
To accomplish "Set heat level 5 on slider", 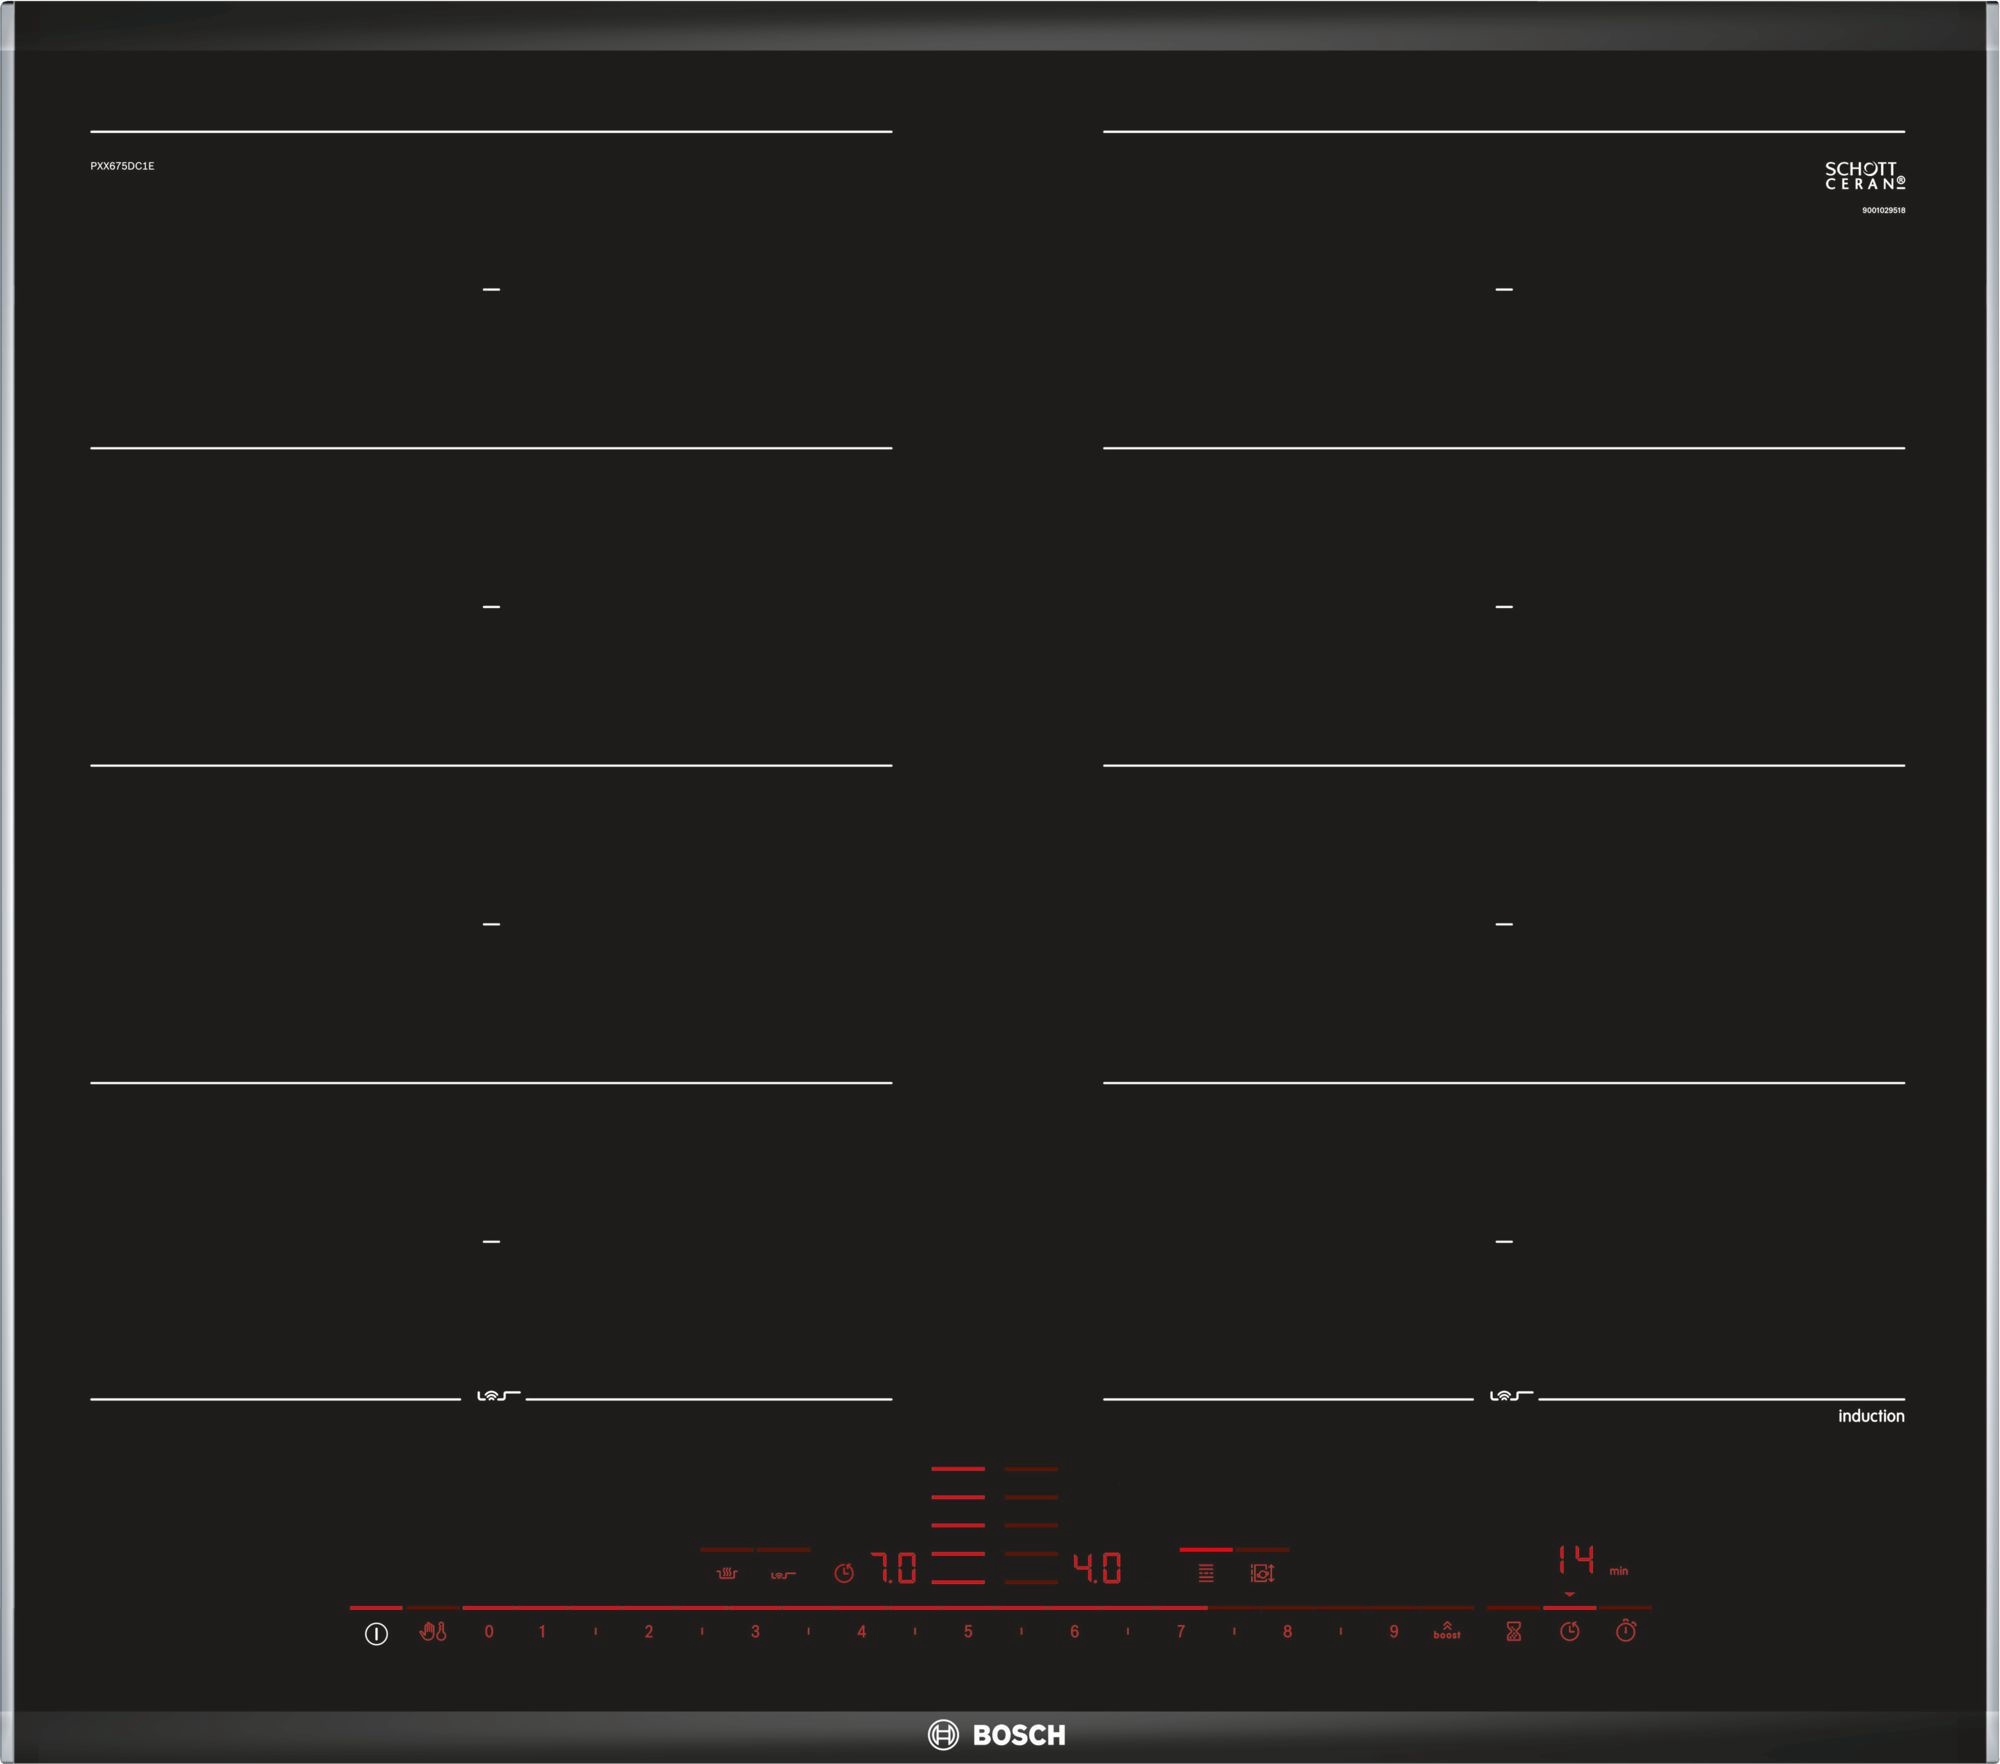I will point(968,1632).
